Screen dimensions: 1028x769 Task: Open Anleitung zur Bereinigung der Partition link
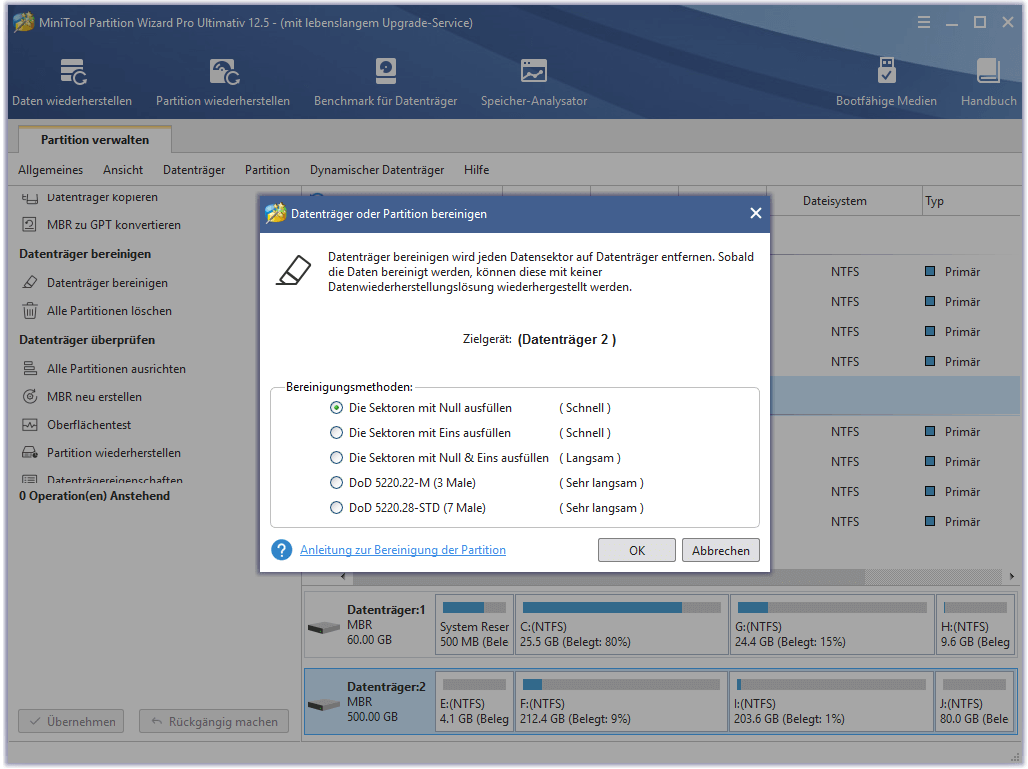[x=403, y=550]
